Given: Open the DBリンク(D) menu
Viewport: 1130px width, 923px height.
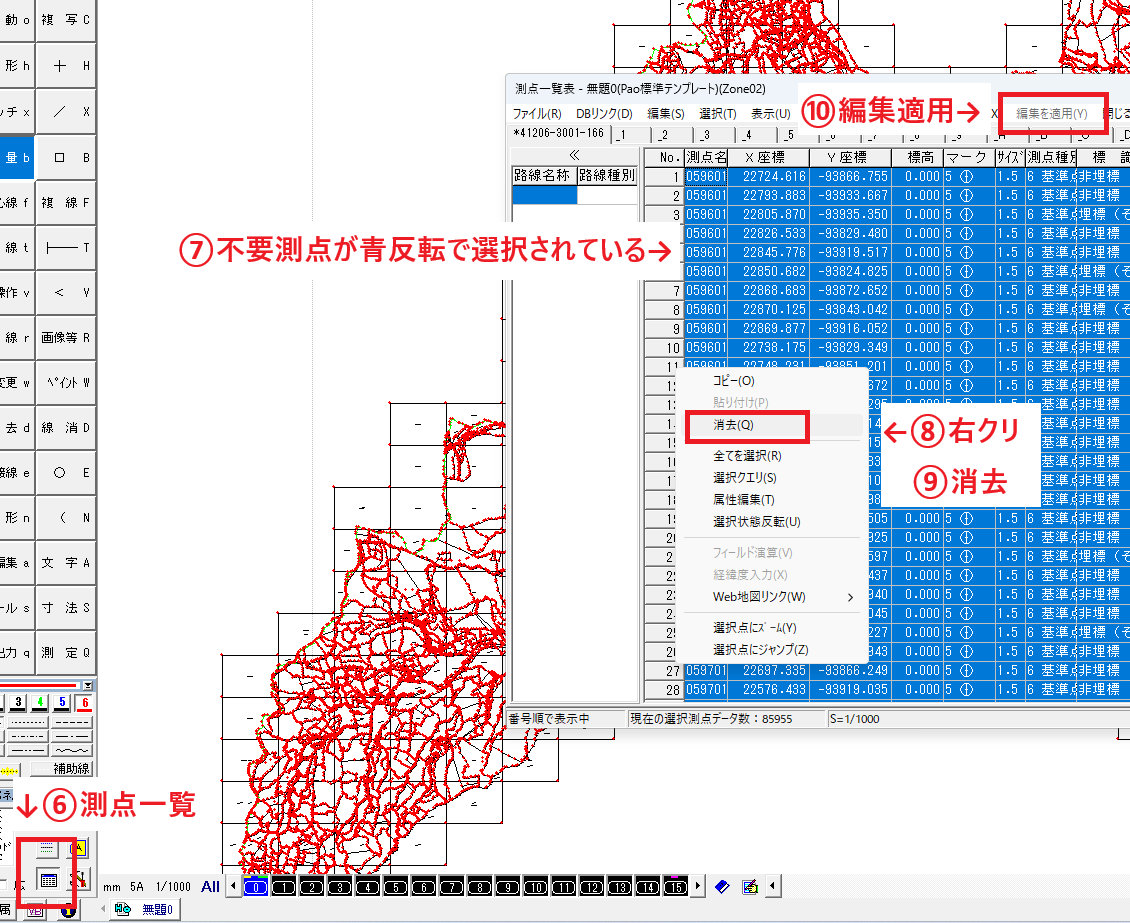Looking at the screenshot, I should tap(604, 114).
